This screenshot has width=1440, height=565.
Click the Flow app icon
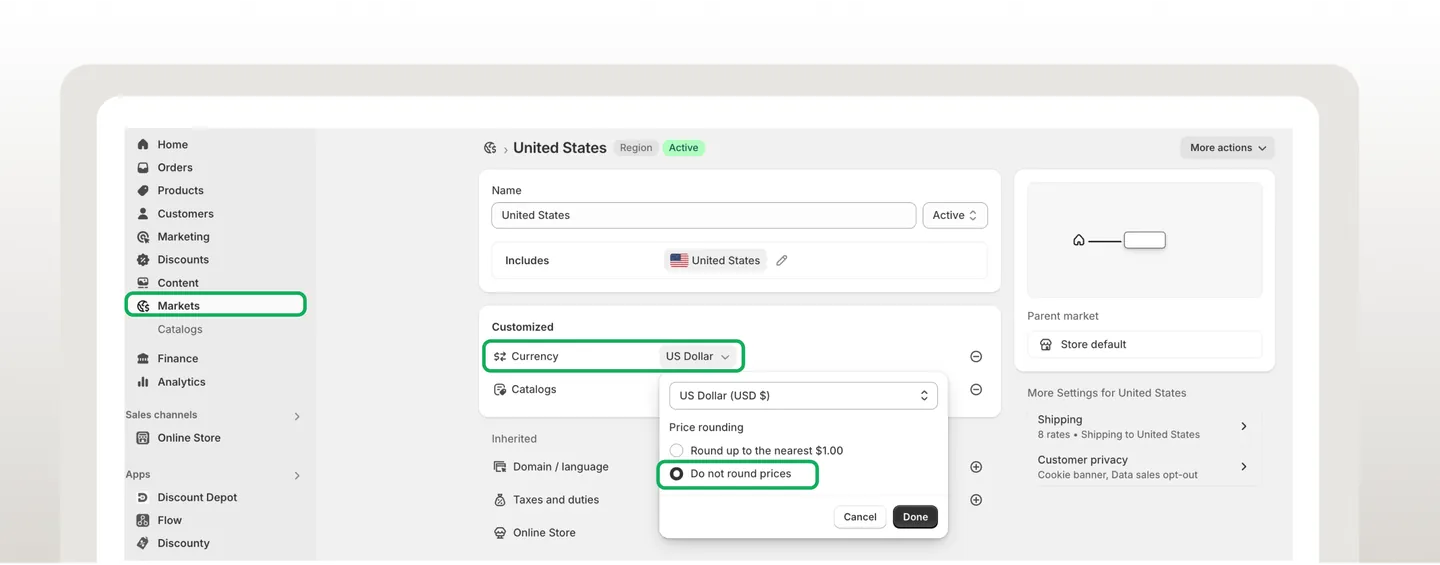143,521
